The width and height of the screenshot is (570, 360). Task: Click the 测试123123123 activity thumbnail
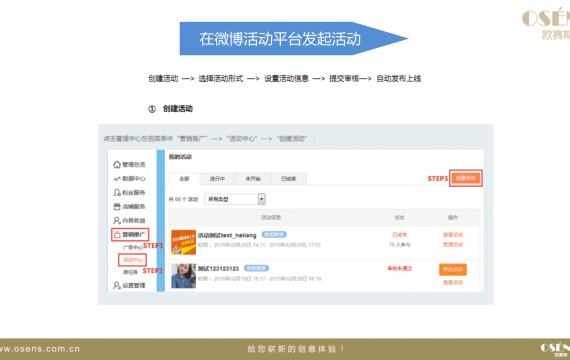click(x=184, y=276)
